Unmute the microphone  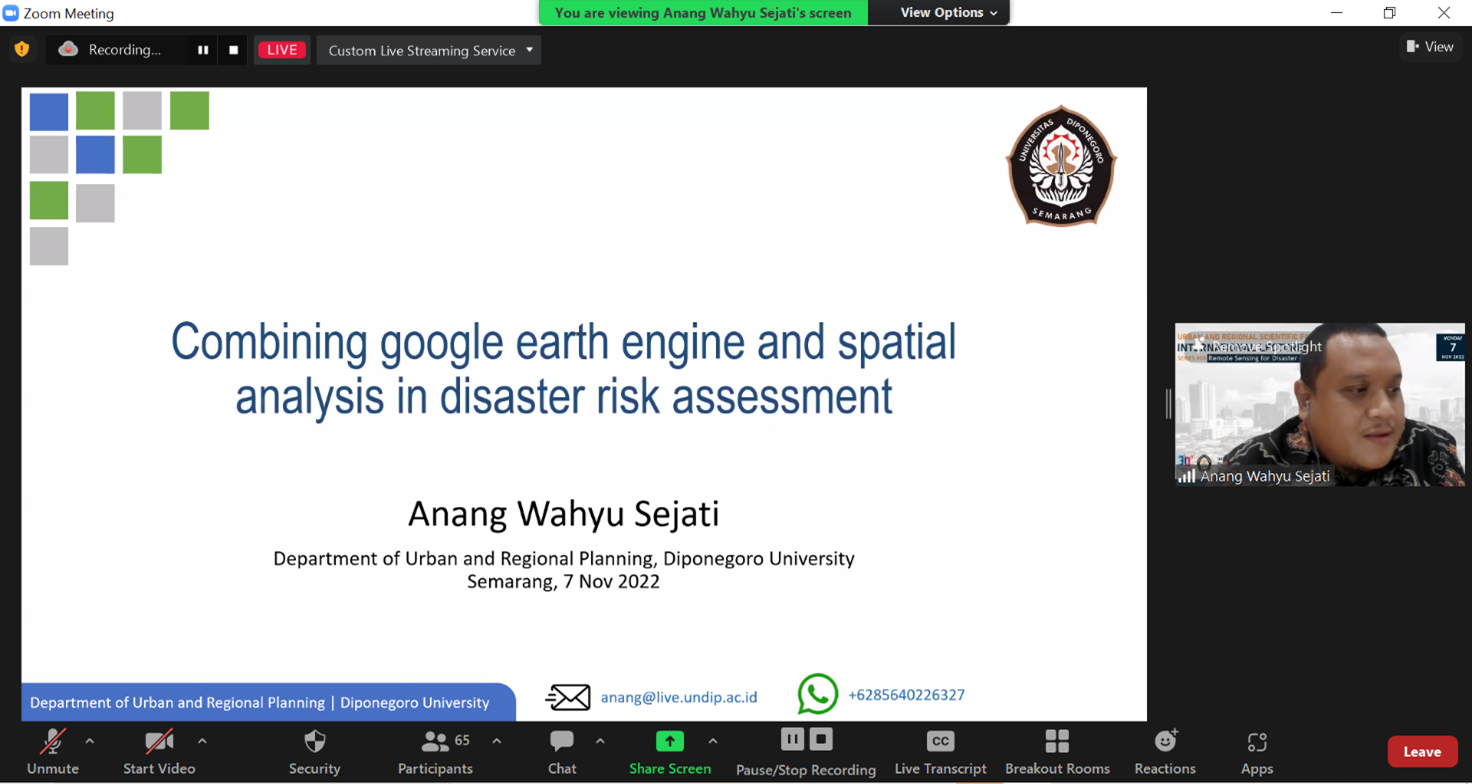click(x=52, y=751)
